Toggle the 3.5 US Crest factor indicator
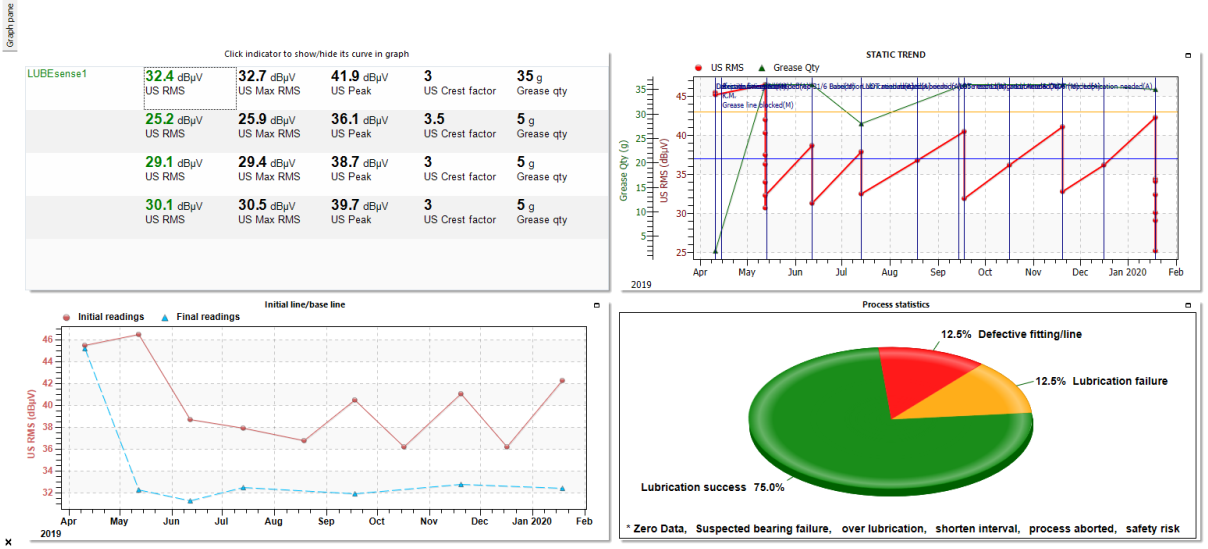Image resolution: width=1208 pixels, height=549 pixels. [x=459, y=125]
